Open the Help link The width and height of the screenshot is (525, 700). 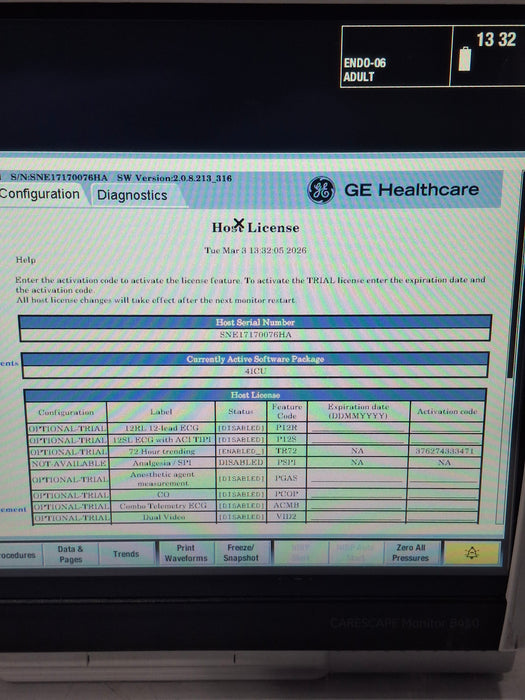25,260
